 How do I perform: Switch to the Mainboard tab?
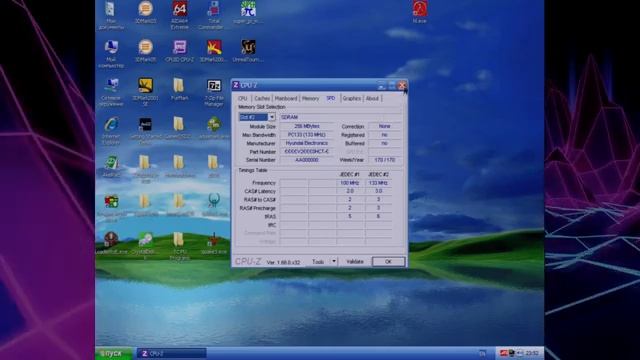pos(286,98)
